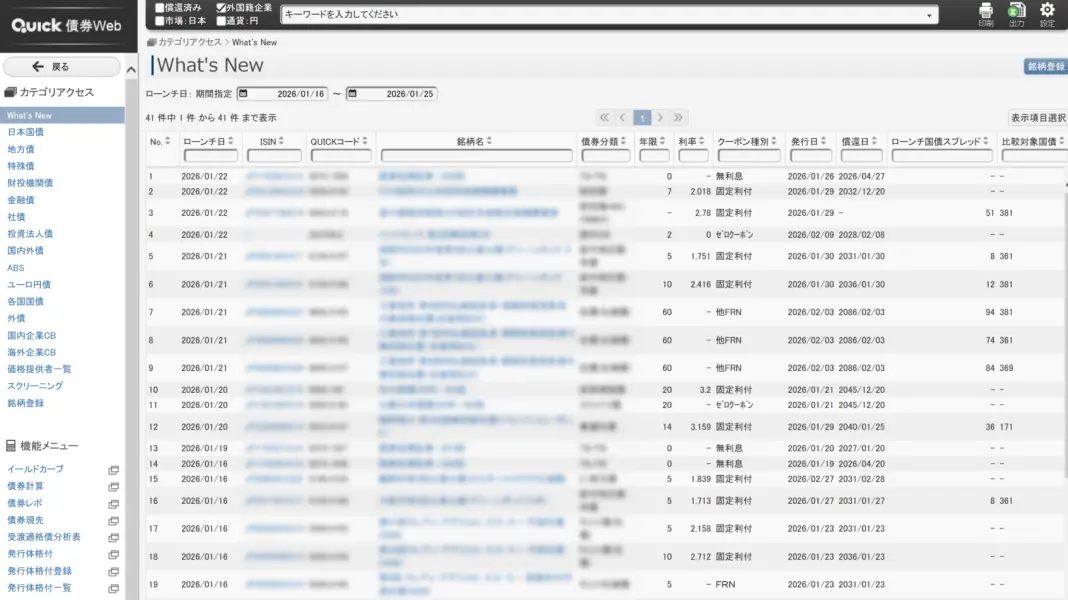Open イールドカーブ in new window icon
1068x600 pixels.
114,470
